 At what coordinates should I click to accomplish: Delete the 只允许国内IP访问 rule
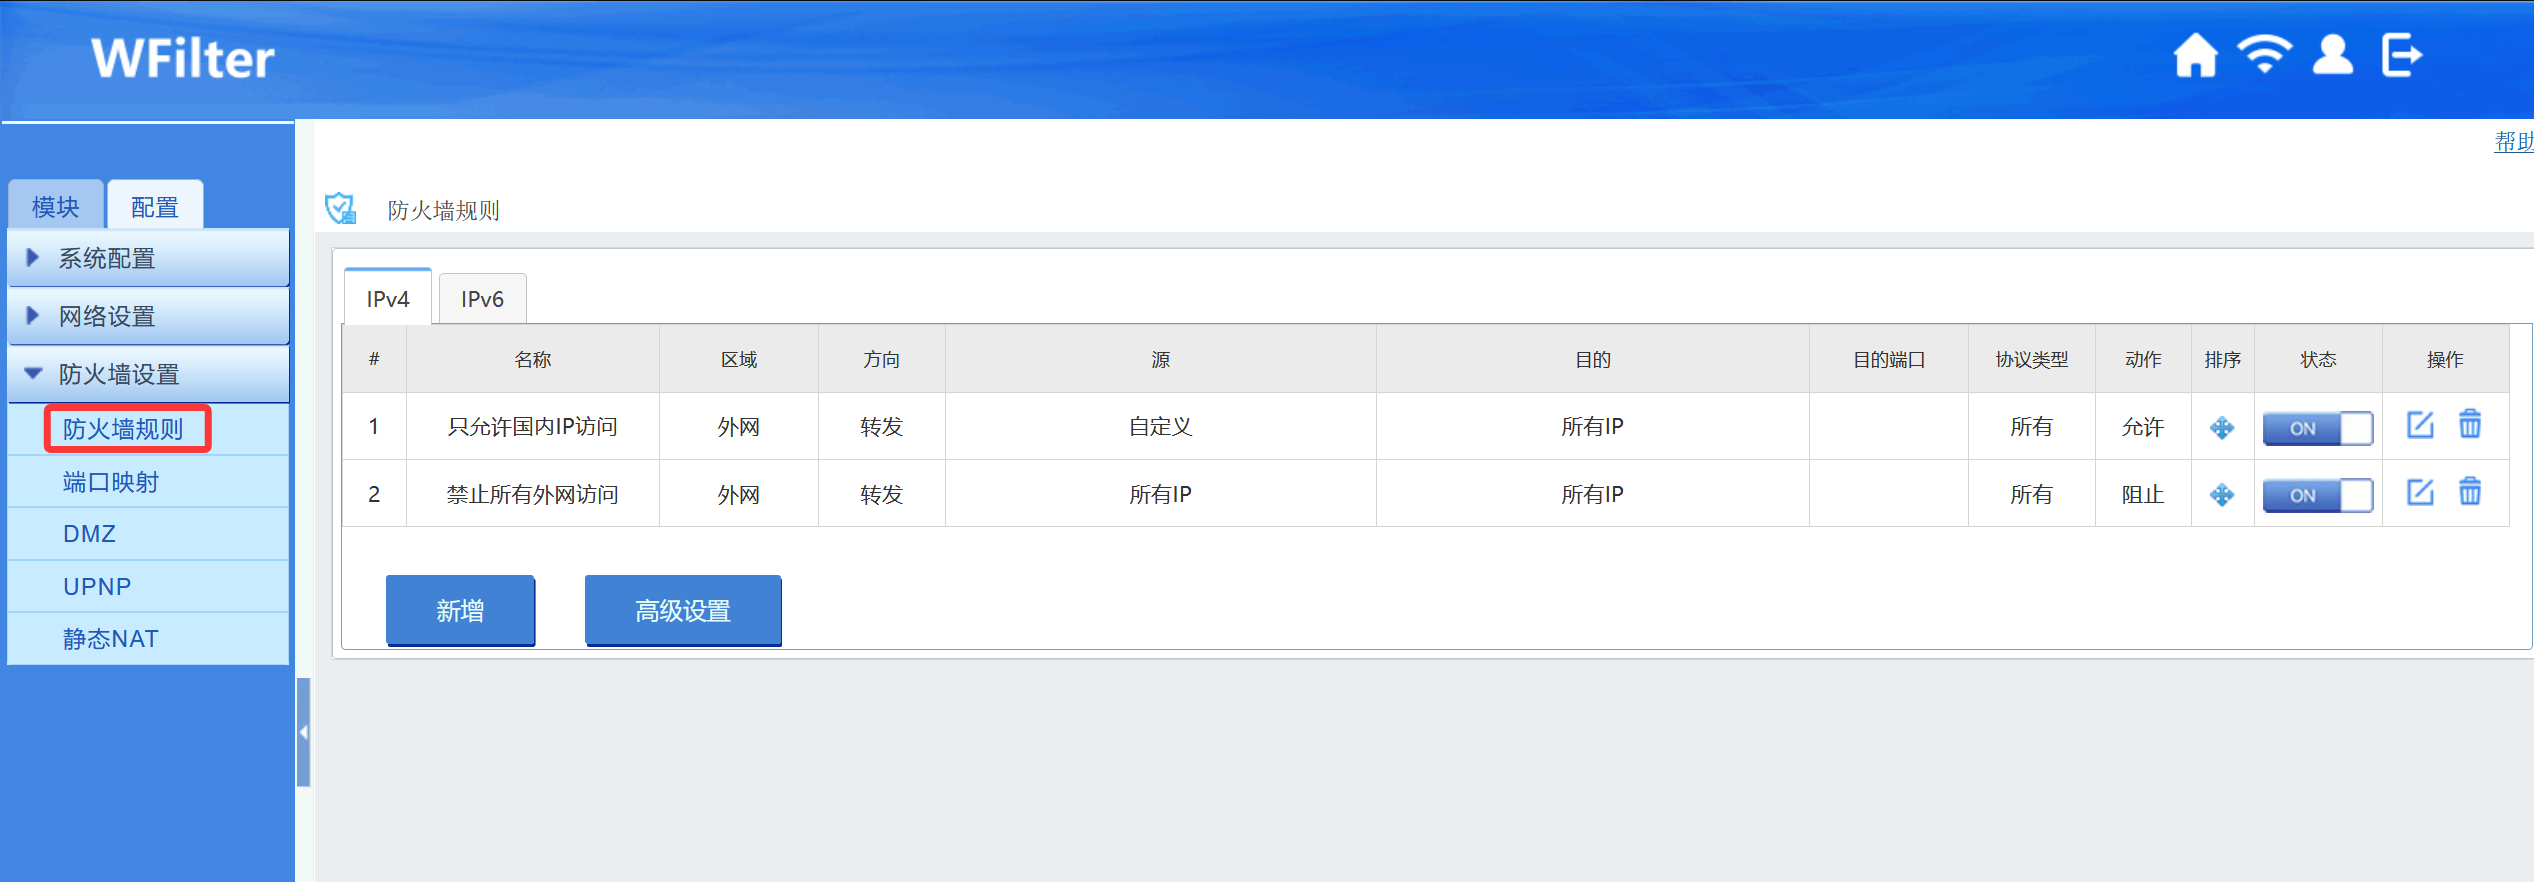point(2470,425)
